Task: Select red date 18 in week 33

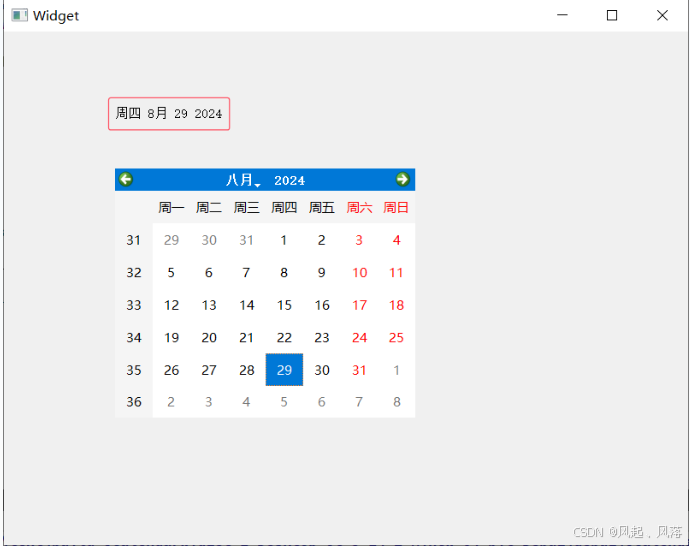Action: click(x=396, y=305)
